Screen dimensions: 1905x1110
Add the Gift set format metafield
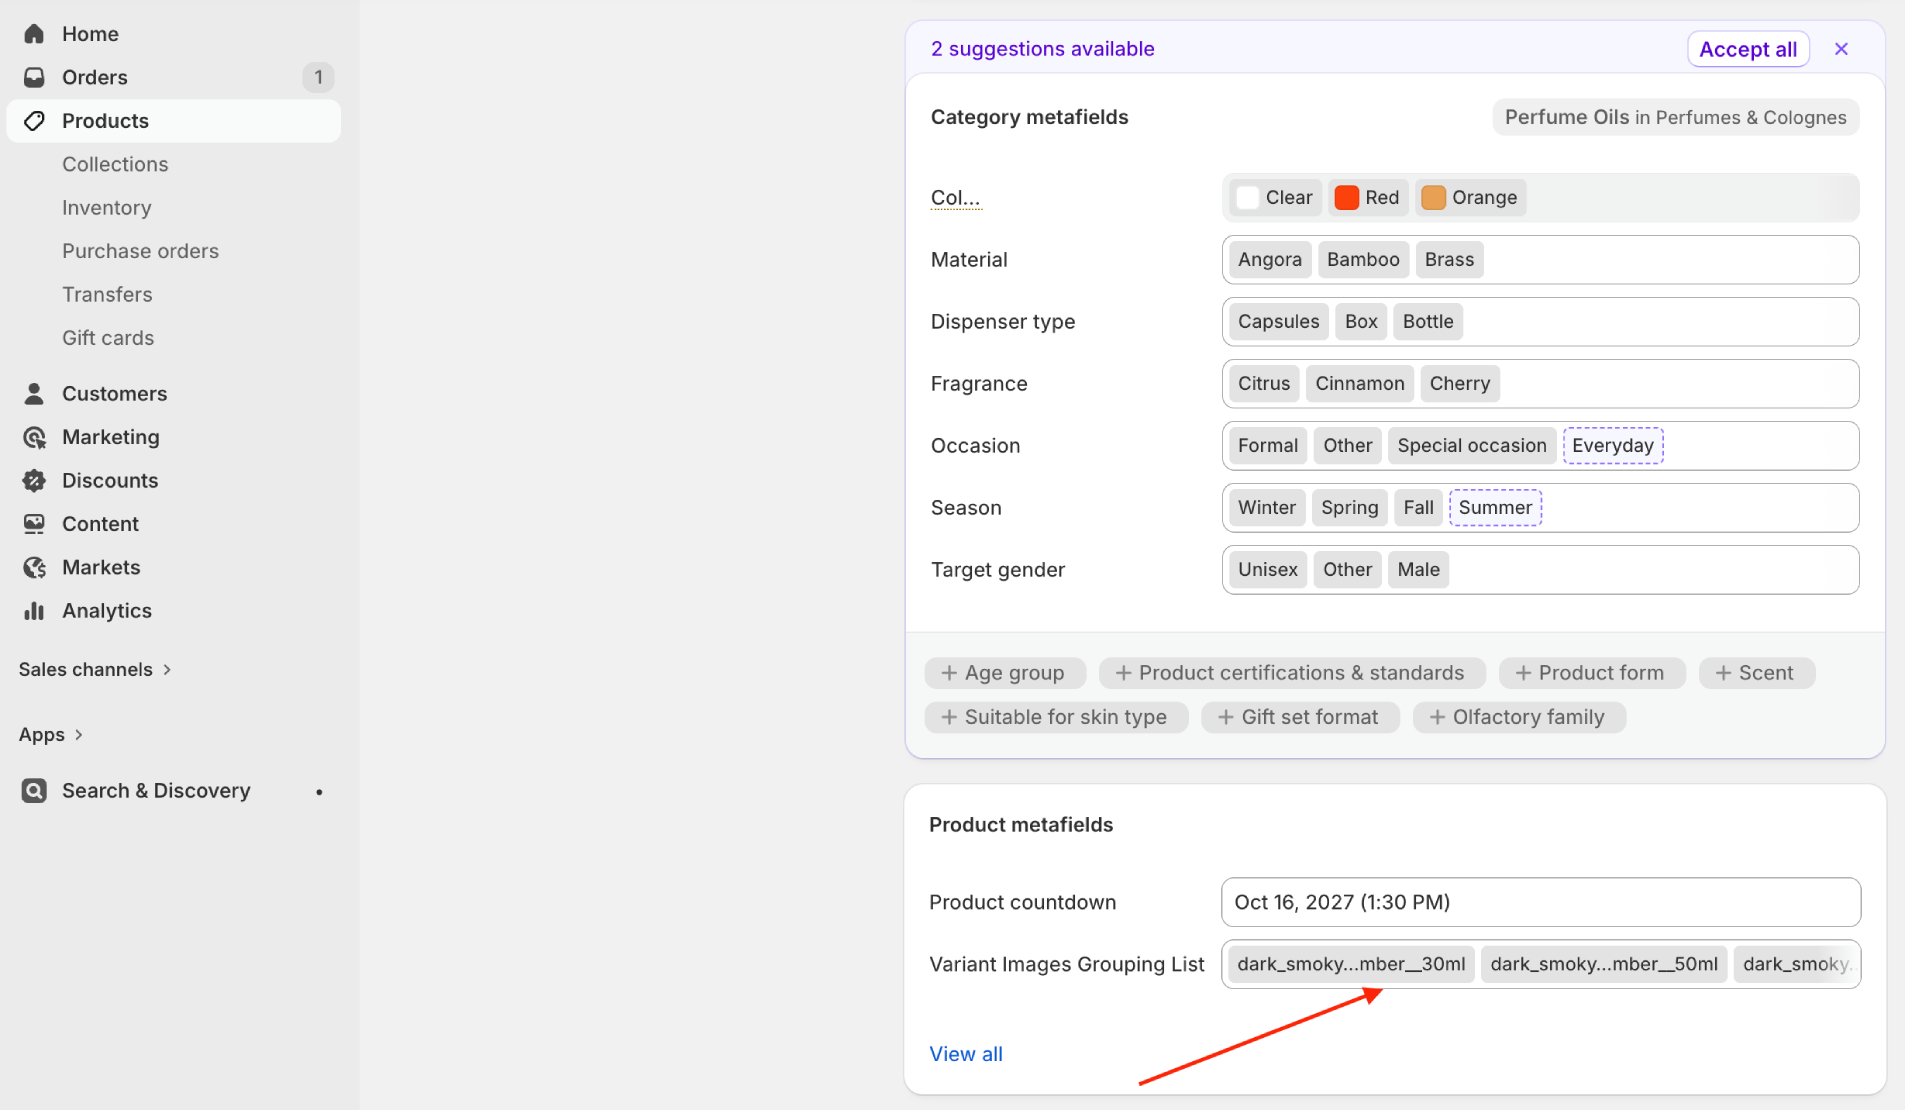click(x=1298, y=717)
